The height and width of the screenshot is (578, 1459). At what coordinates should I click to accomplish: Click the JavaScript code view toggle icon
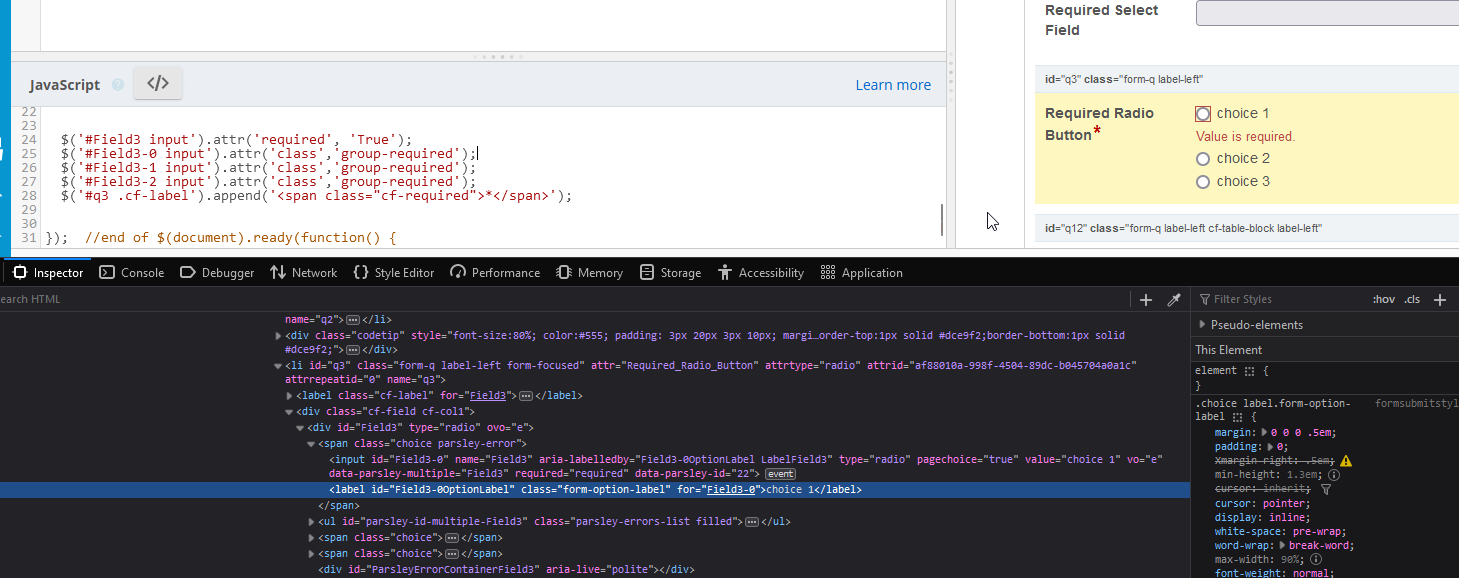[158, 84]
